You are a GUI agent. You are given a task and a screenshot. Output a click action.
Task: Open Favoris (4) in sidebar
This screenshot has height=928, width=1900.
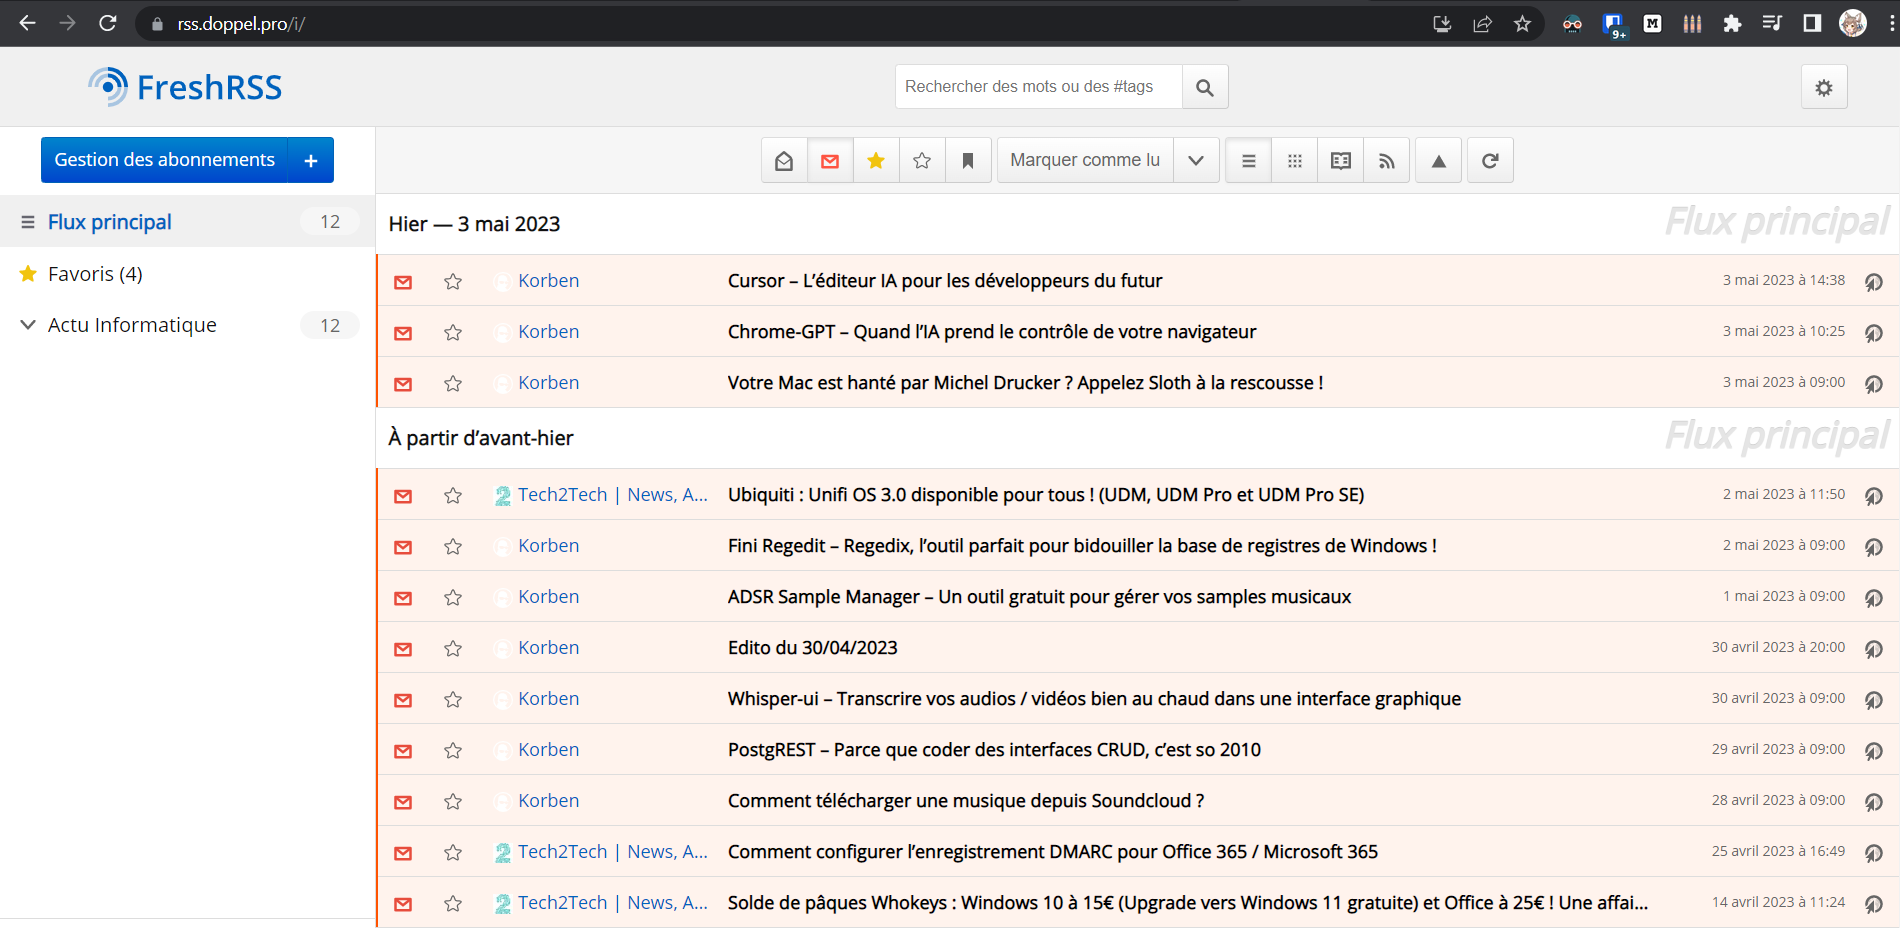95,274
